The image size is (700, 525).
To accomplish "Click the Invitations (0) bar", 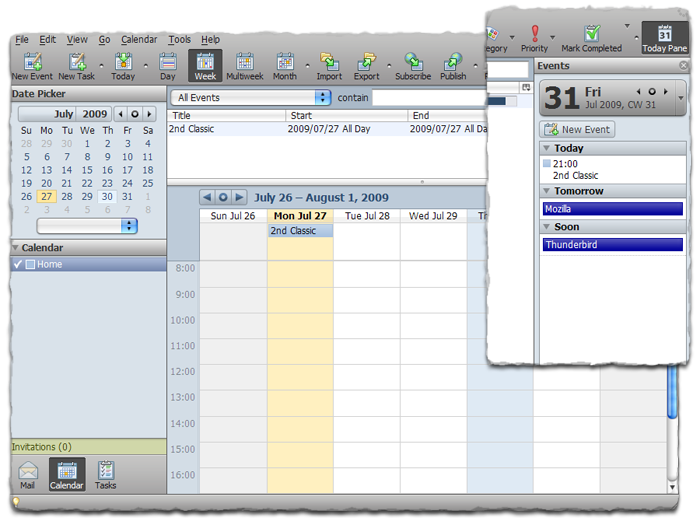I will (x=89, y=447).
